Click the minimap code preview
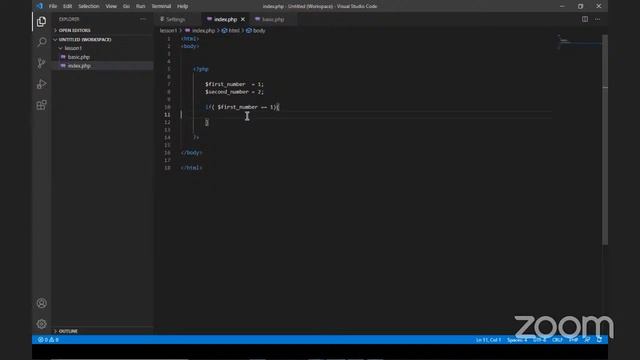 point(579,42)
